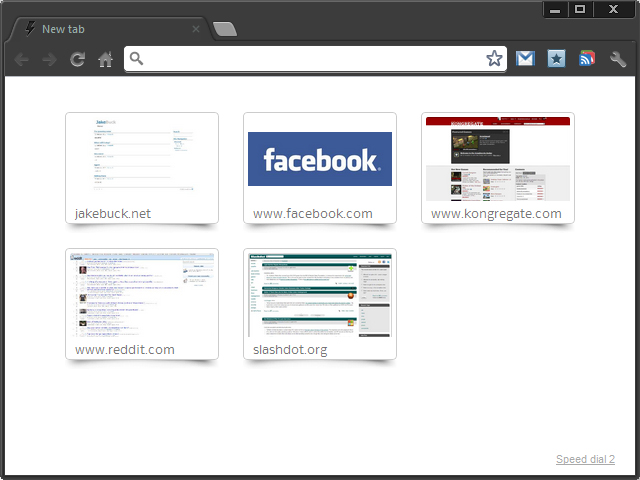Open the Kongregate page thumbnail

pos(498,159)
